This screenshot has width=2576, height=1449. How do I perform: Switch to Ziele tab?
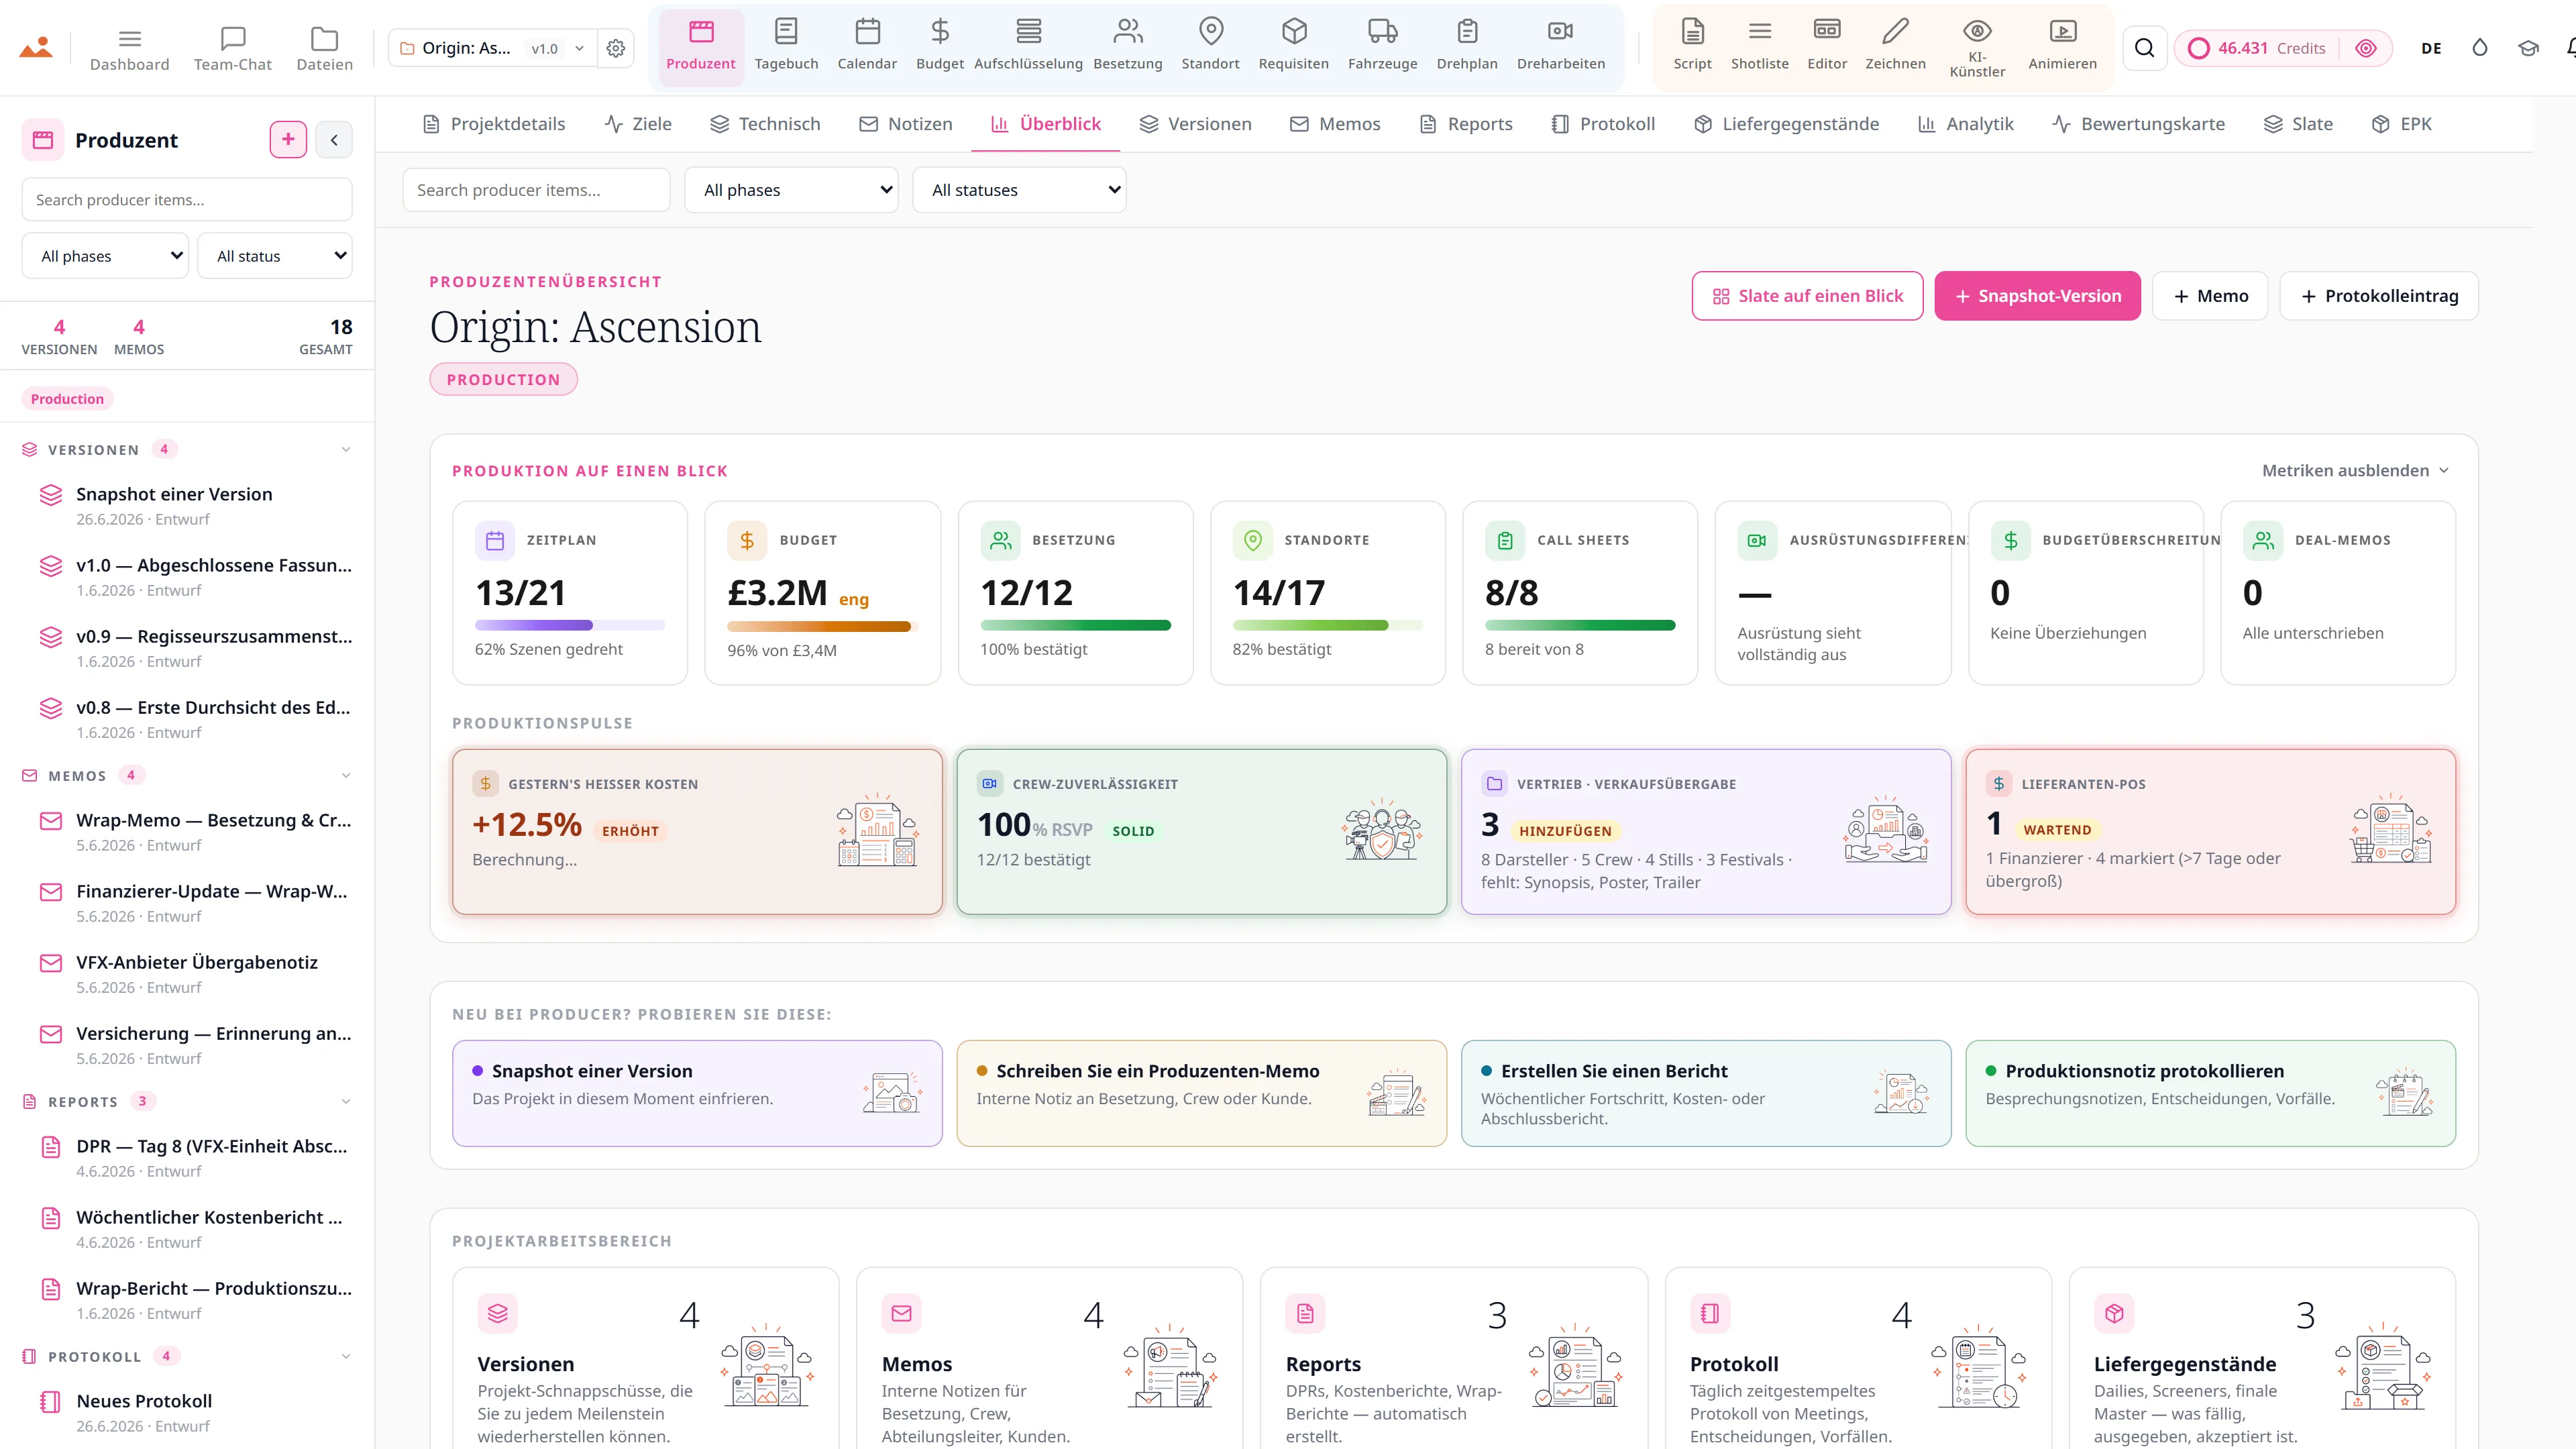coord(638,124)
